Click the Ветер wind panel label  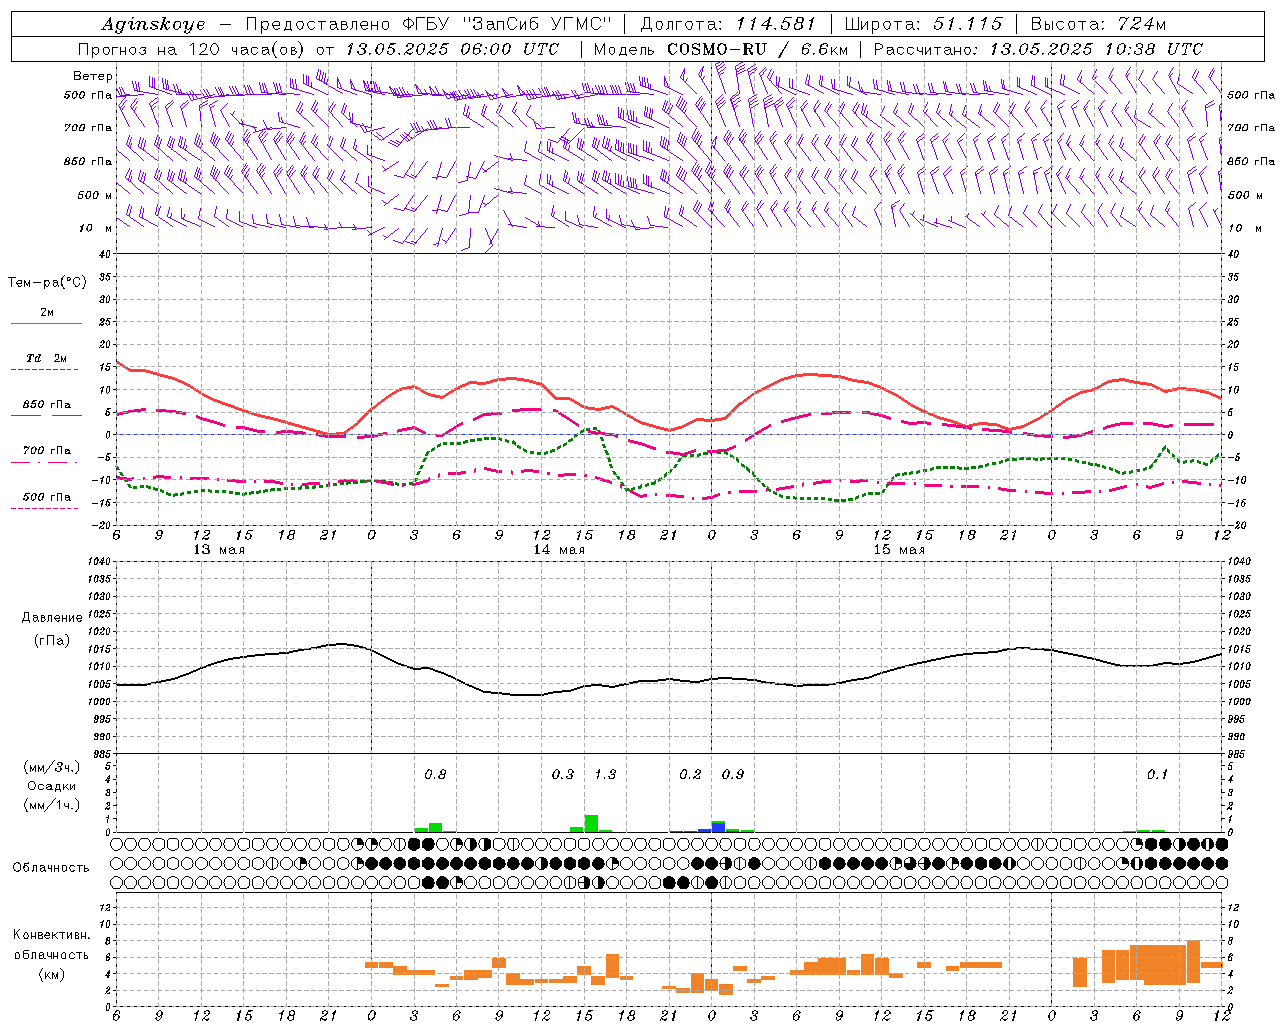(92, 76)
